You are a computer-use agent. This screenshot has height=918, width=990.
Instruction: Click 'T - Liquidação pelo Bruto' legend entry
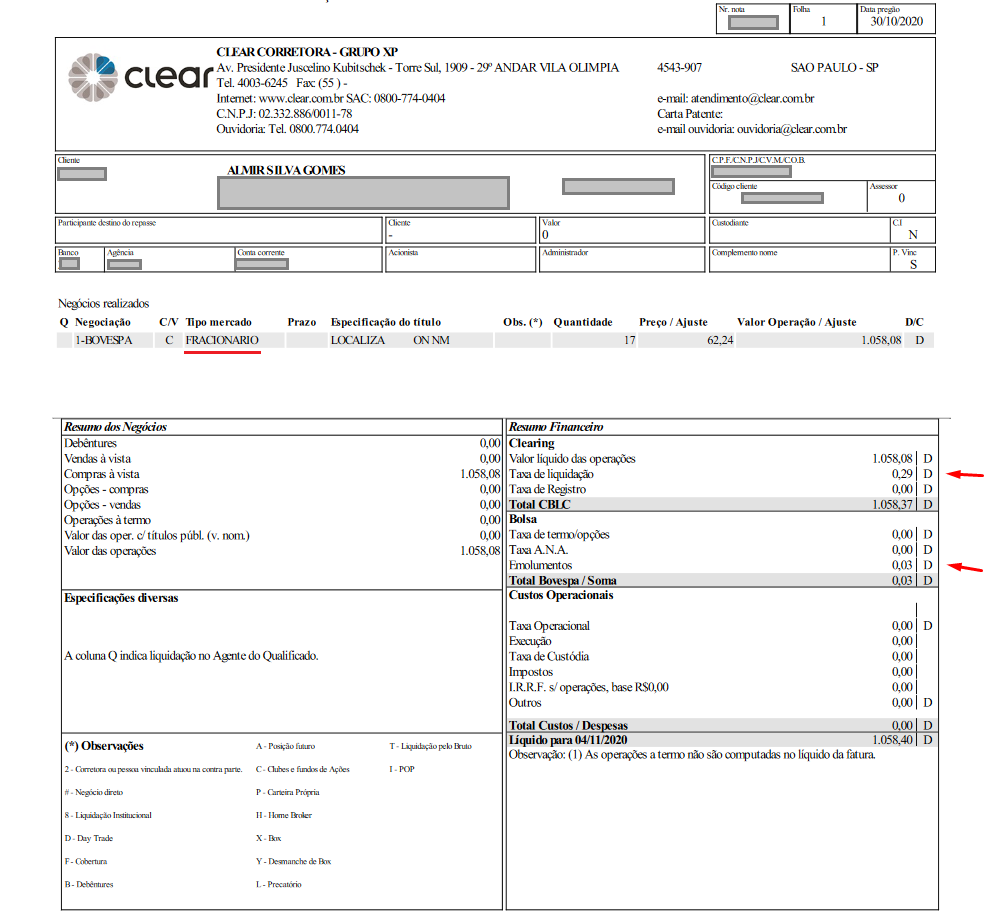point(431,746)
